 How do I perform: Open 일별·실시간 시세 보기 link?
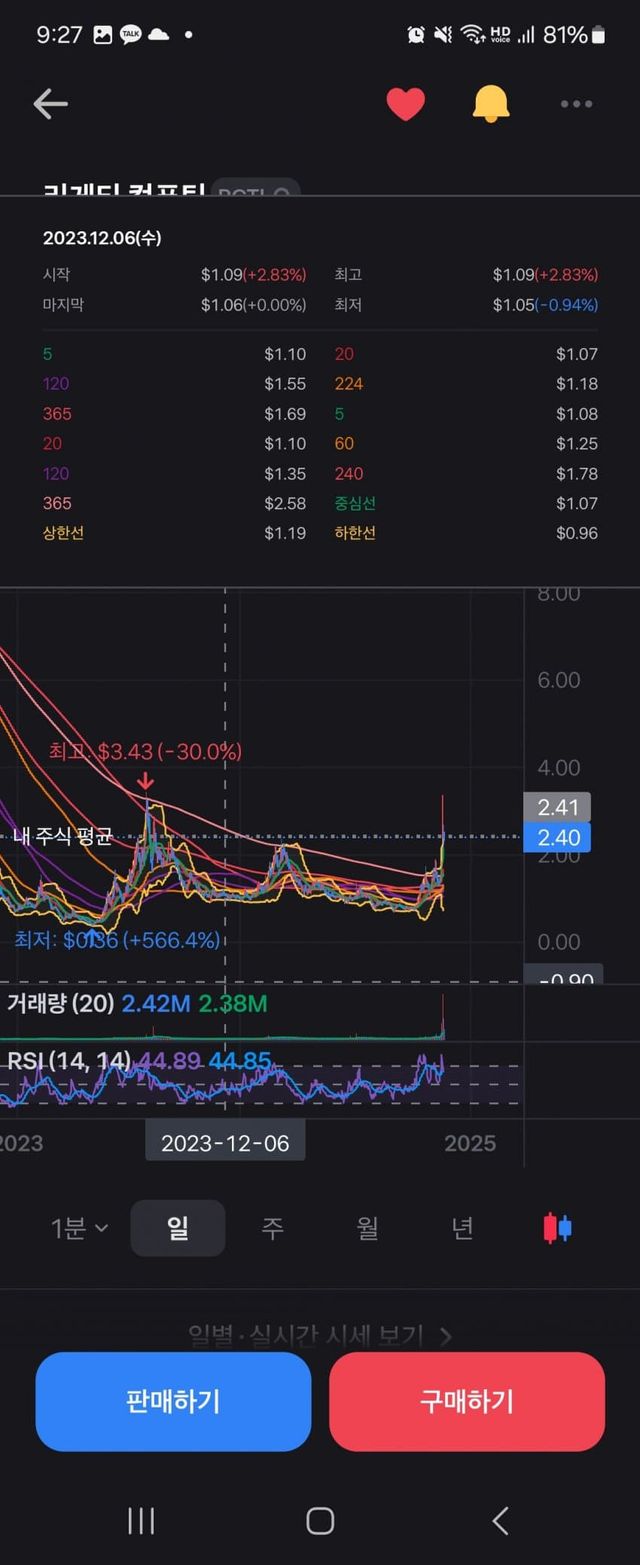coord(320,1335)
